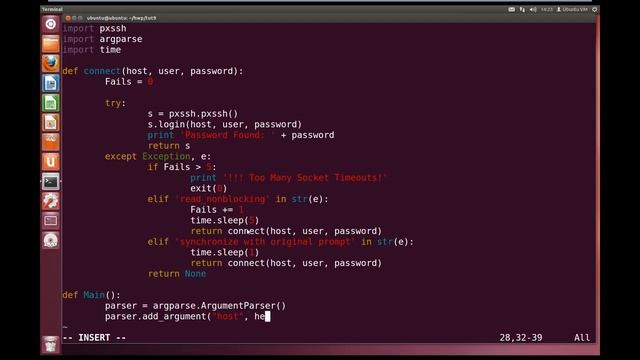
Task: Click the 'parser = argparse.ArgumentParser()' line
Action: (196, 306)
